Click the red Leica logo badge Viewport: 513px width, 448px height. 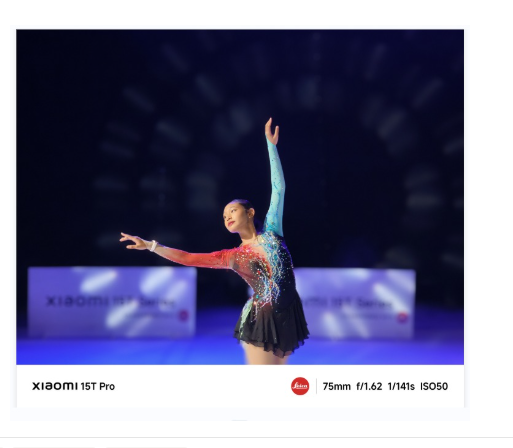point(300,386)
